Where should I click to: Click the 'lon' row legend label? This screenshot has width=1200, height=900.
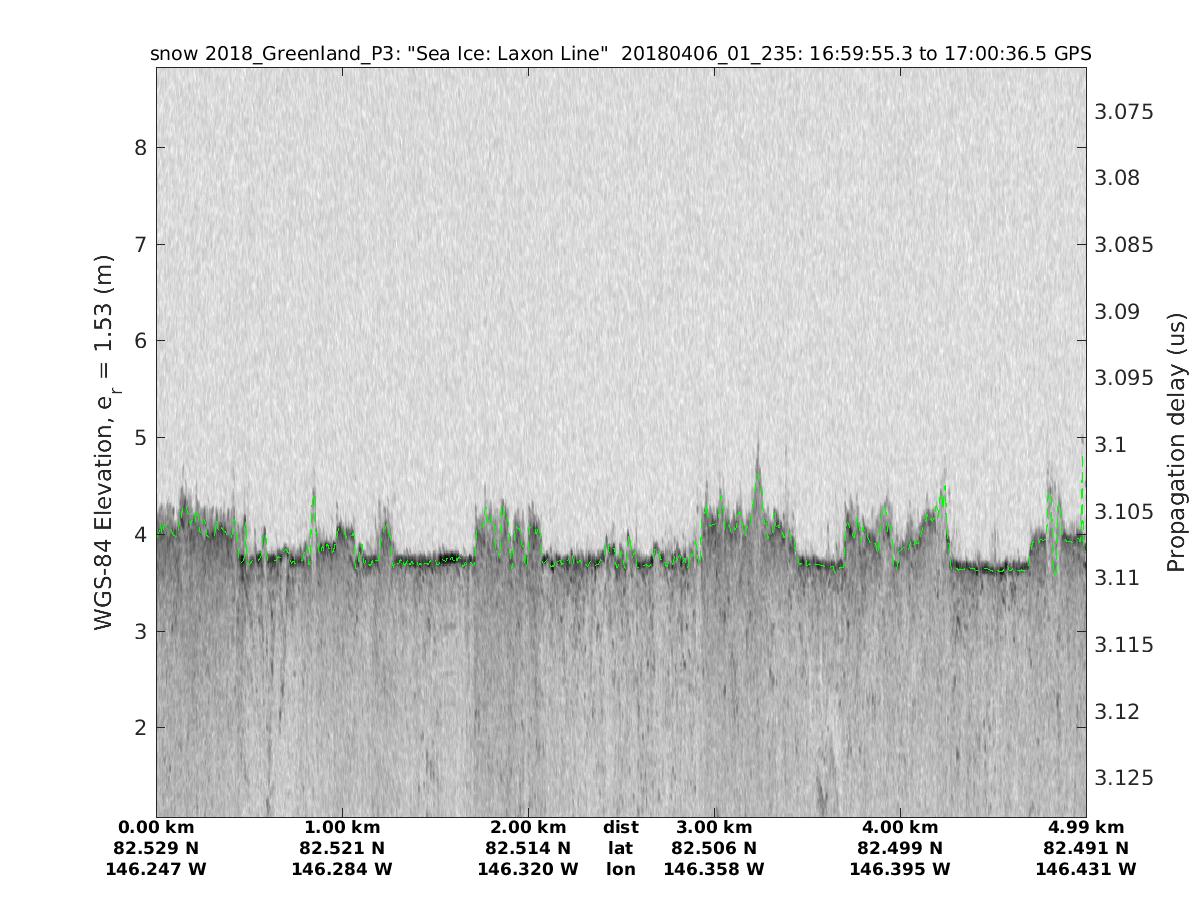point(620,870)
